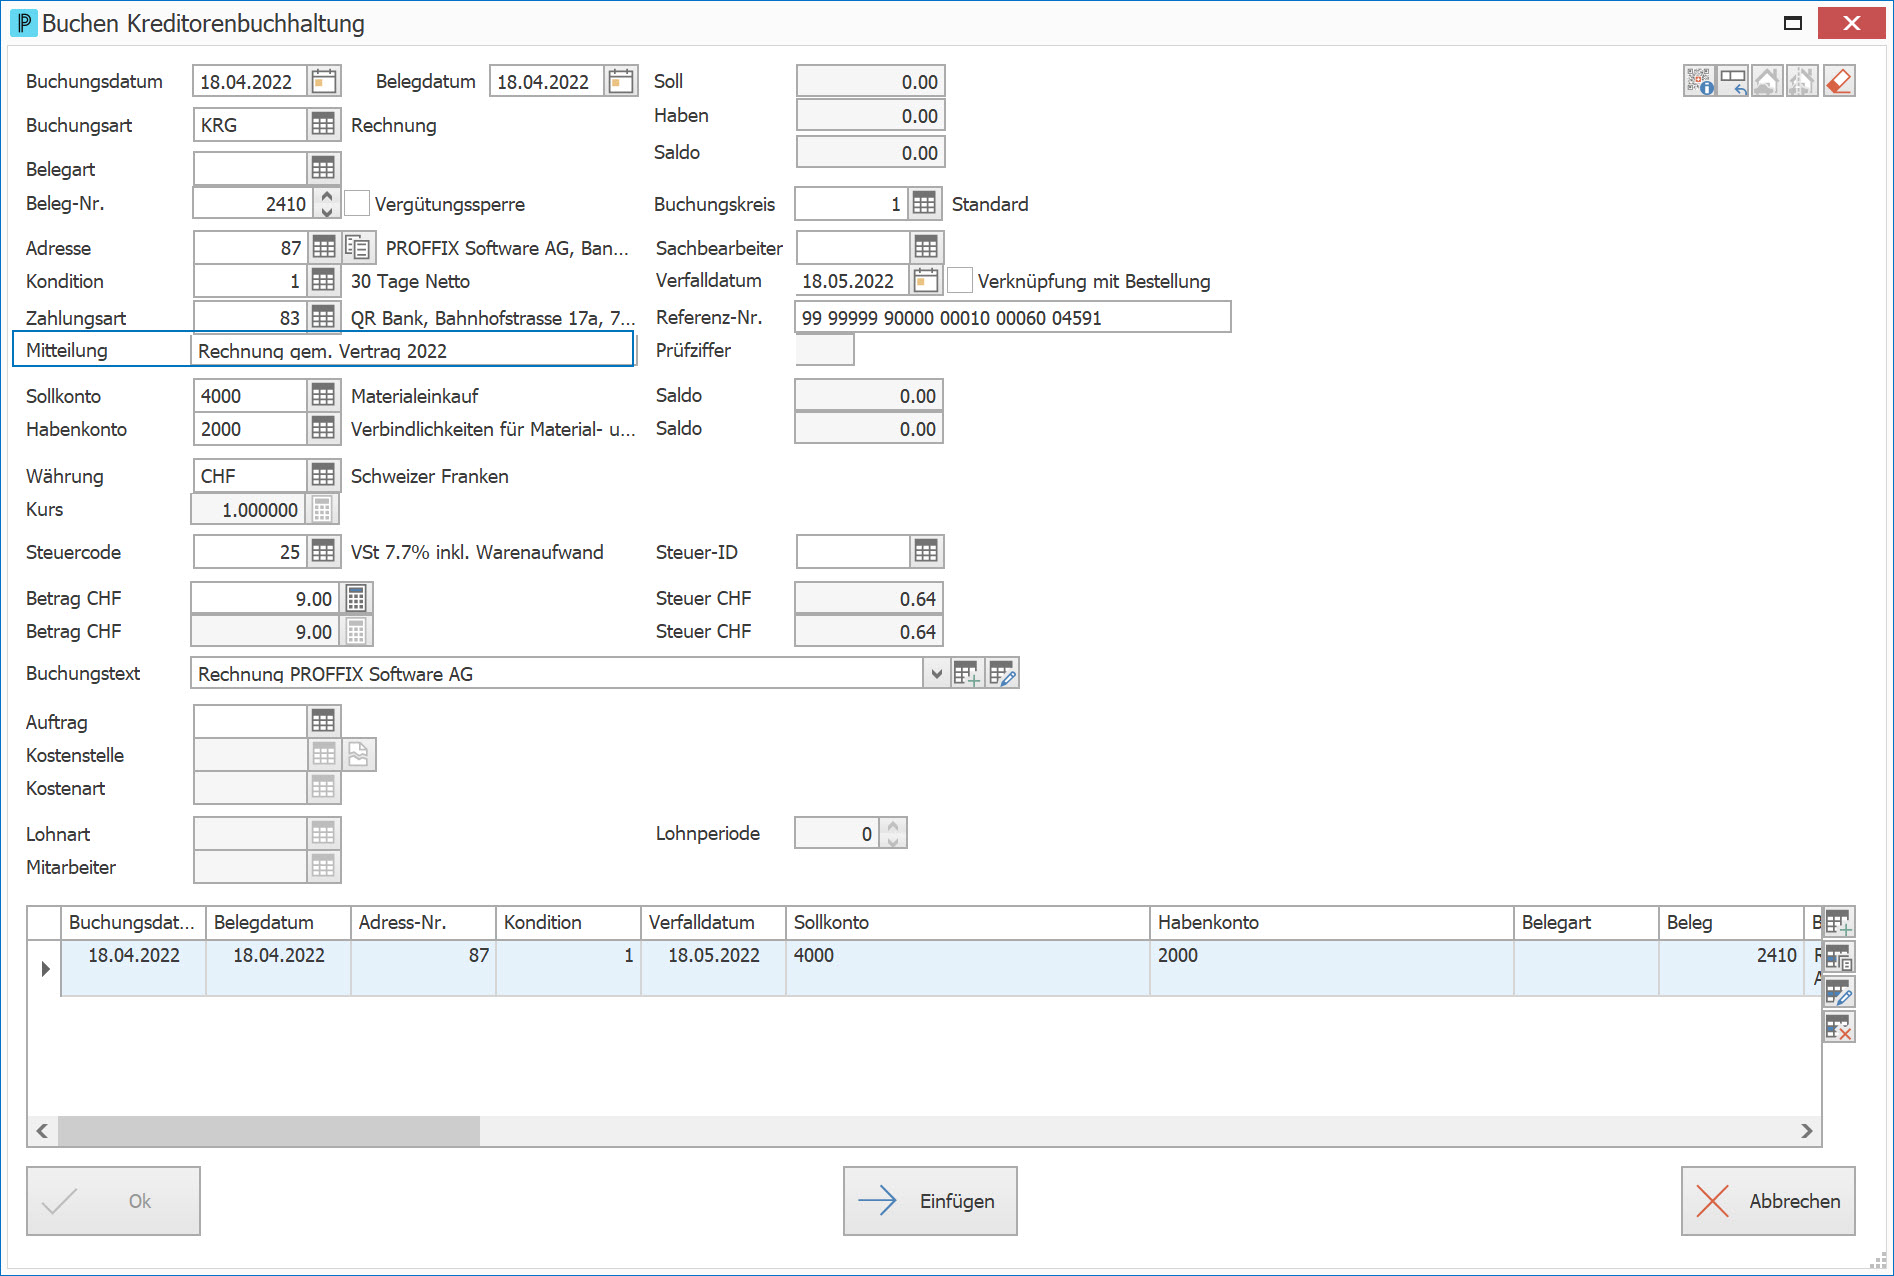Open calculator for Betrag CHF

click(356, 598)
